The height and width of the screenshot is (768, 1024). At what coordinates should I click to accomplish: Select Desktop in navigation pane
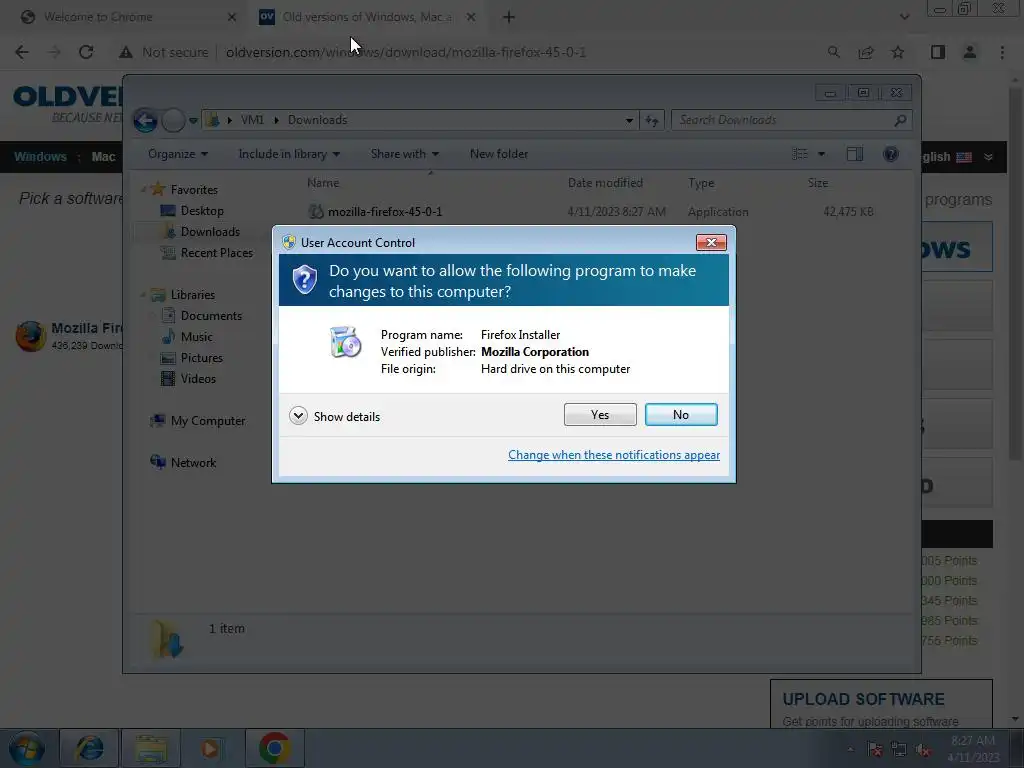tap(202, 211)
